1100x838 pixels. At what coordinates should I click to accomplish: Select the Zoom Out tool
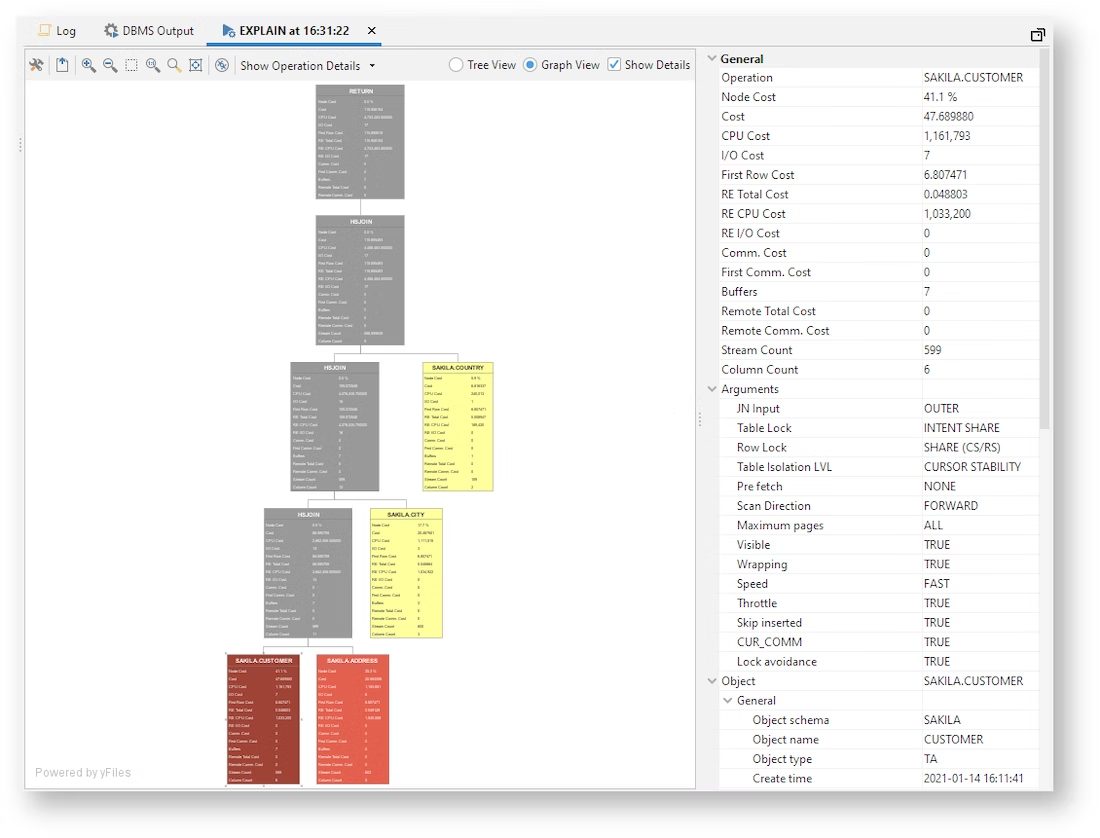(111, 64)
